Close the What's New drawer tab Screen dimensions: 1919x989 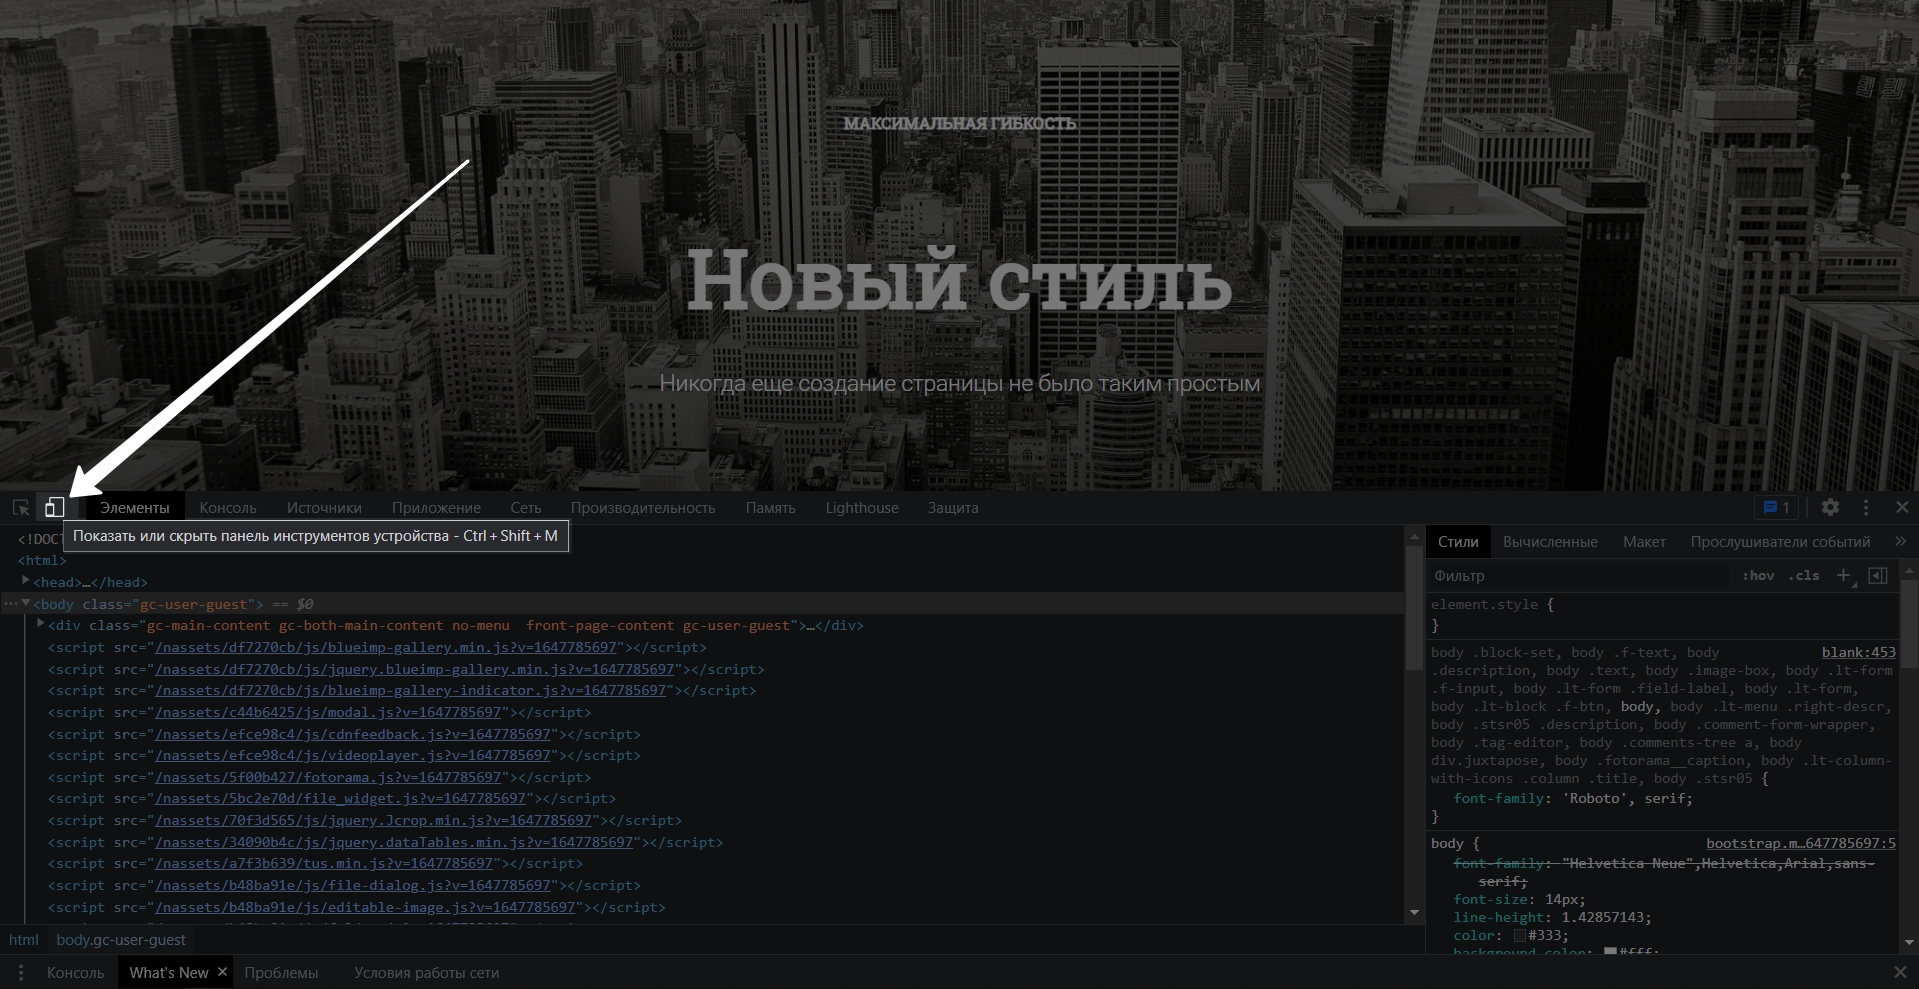[222, 972]
